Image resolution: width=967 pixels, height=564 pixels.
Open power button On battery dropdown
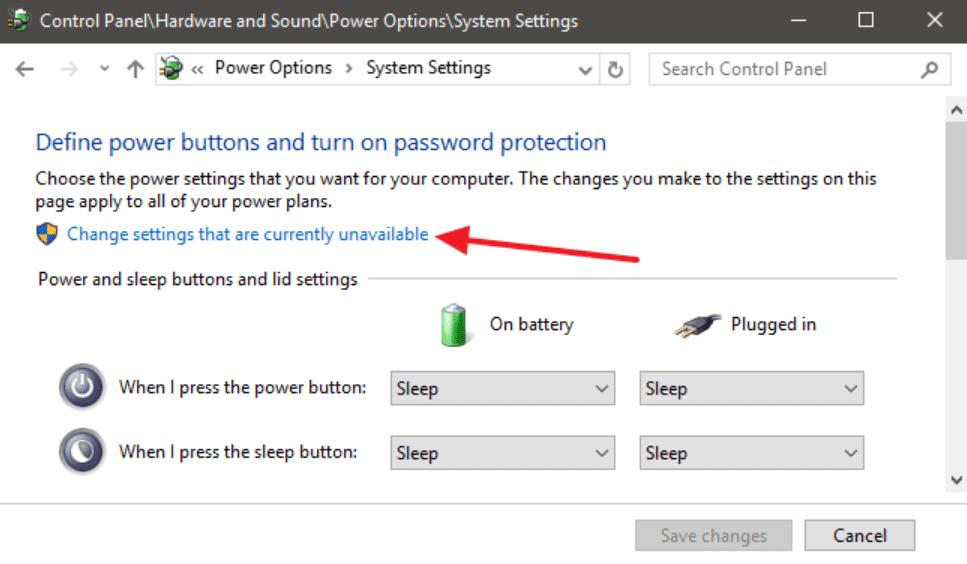(x=502, y=388)
